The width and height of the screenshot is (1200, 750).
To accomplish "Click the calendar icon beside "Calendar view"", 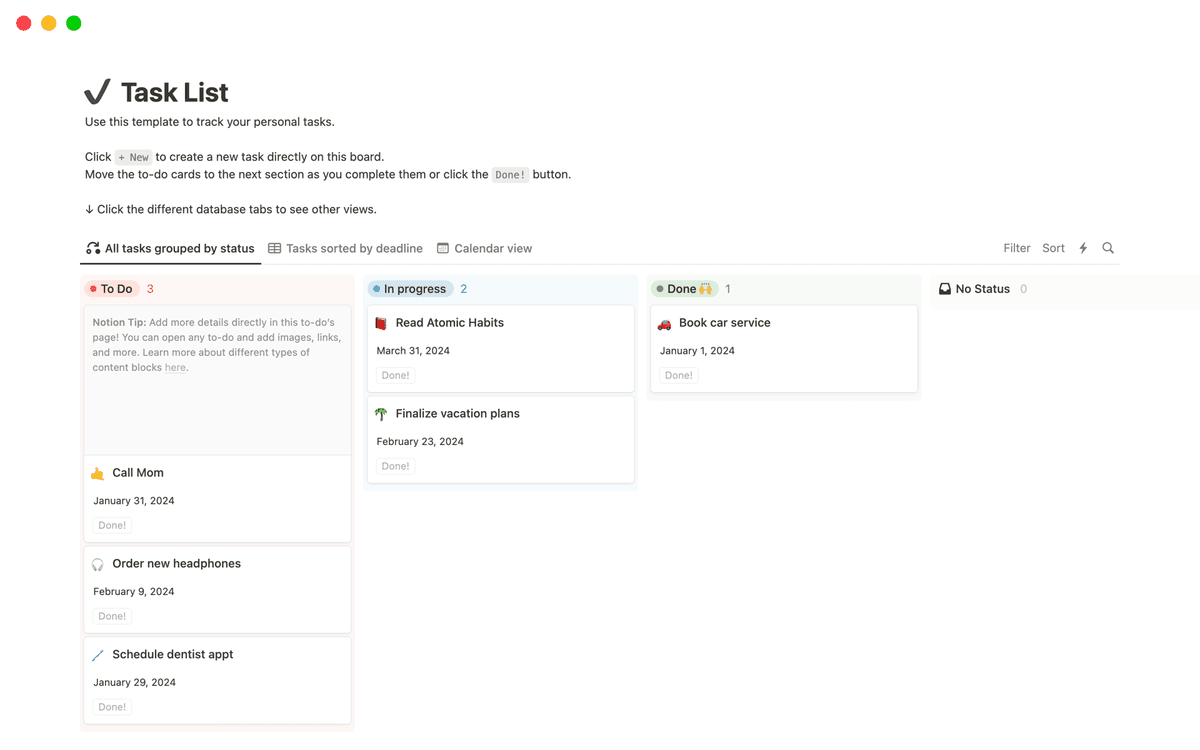I will (x=442, y=247).
